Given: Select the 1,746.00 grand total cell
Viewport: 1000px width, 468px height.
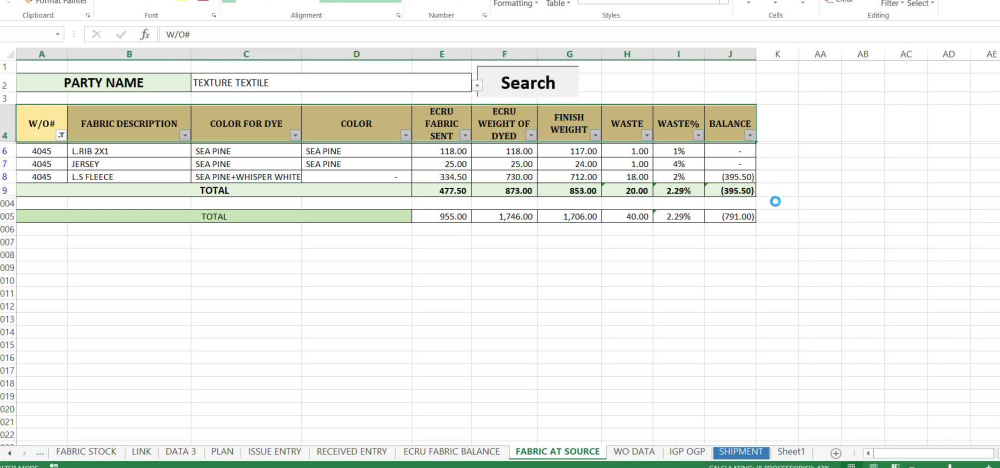Looking at the screenshot, I should 504,216.
